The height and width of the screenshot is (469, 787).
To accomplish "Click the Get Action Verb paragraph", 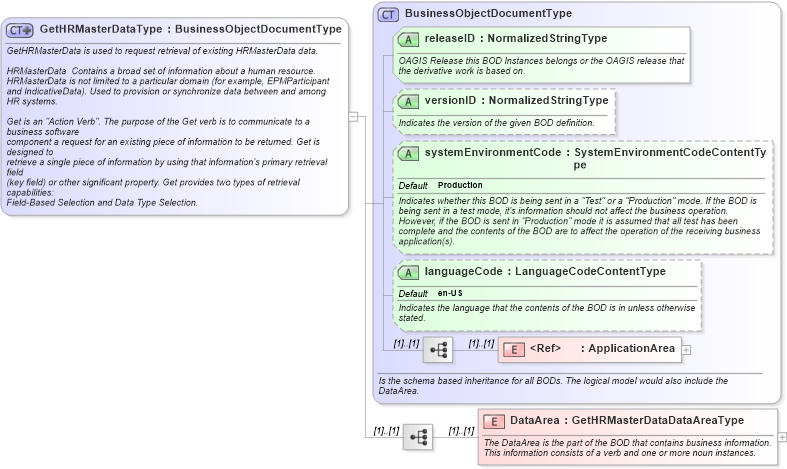I will 167,162.
